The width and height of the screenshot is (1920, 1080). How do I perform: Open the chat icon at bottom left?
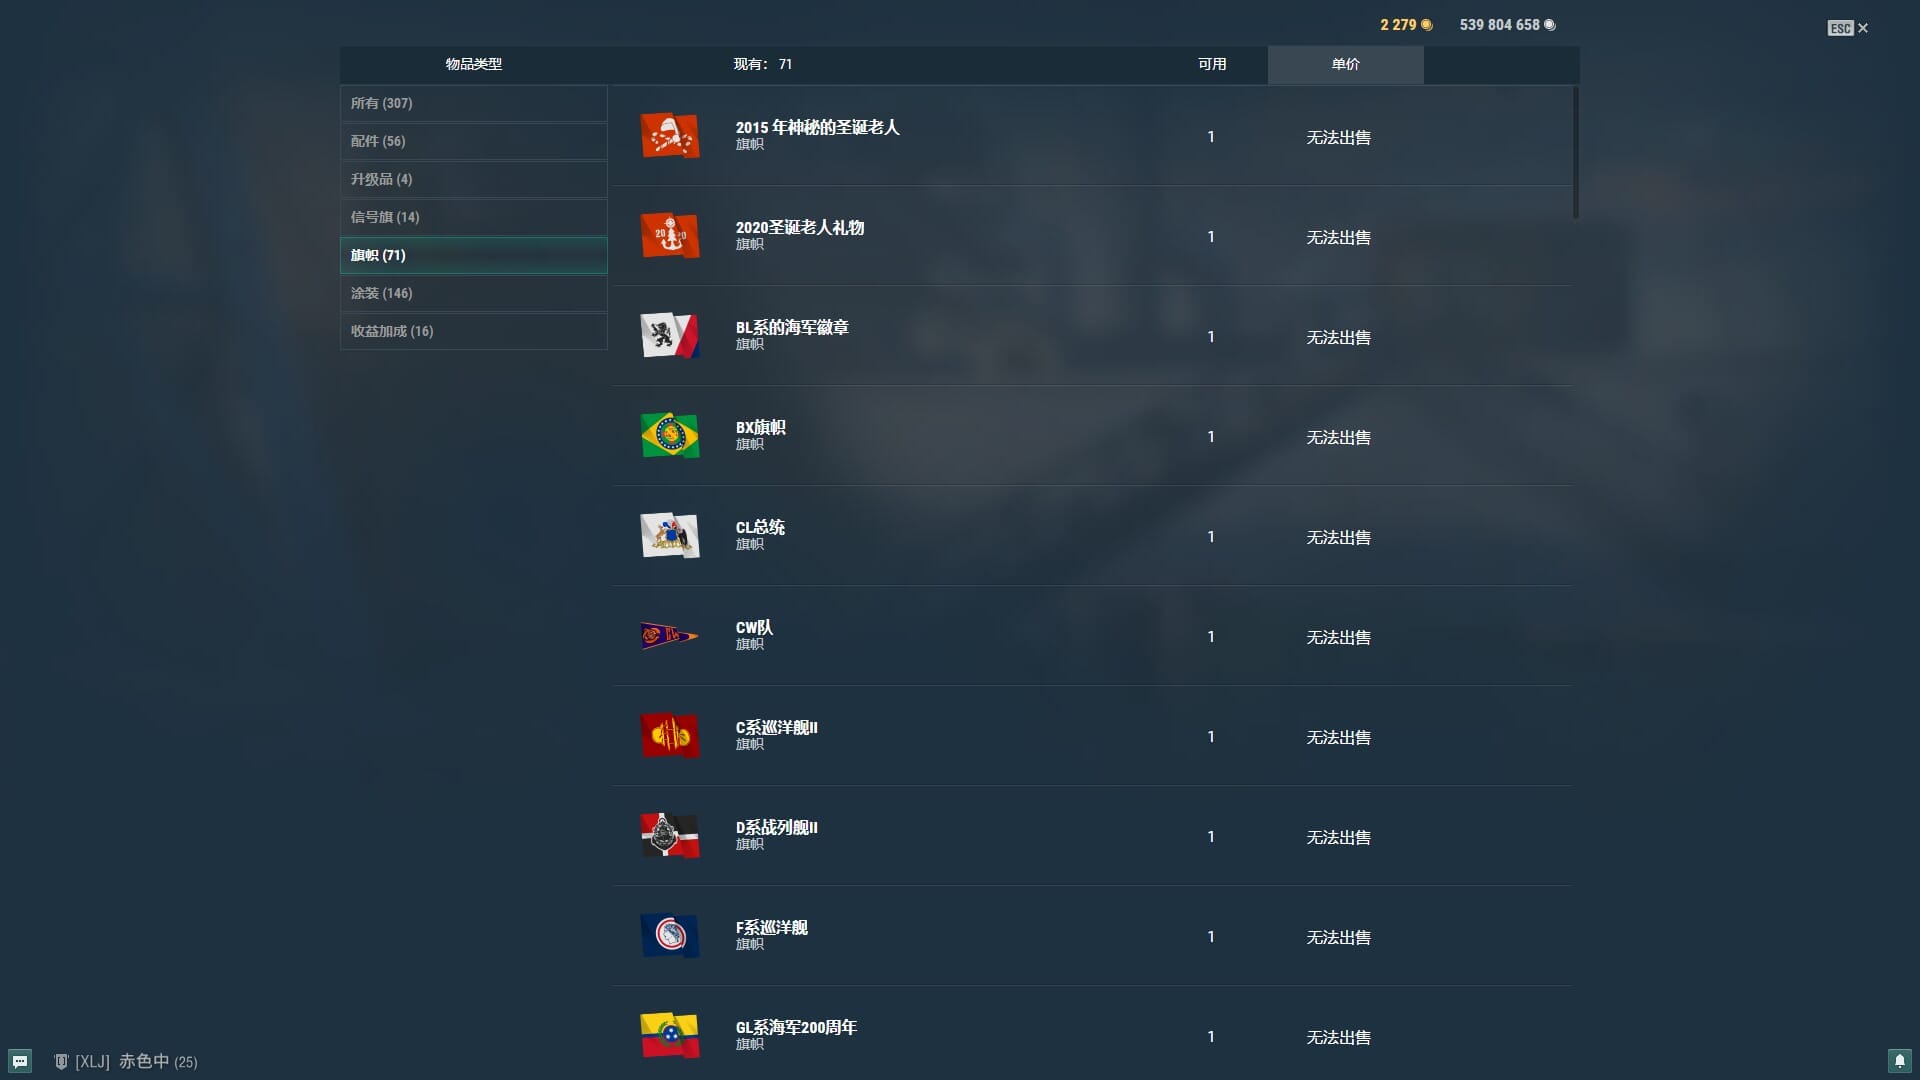coord(20,1061)
